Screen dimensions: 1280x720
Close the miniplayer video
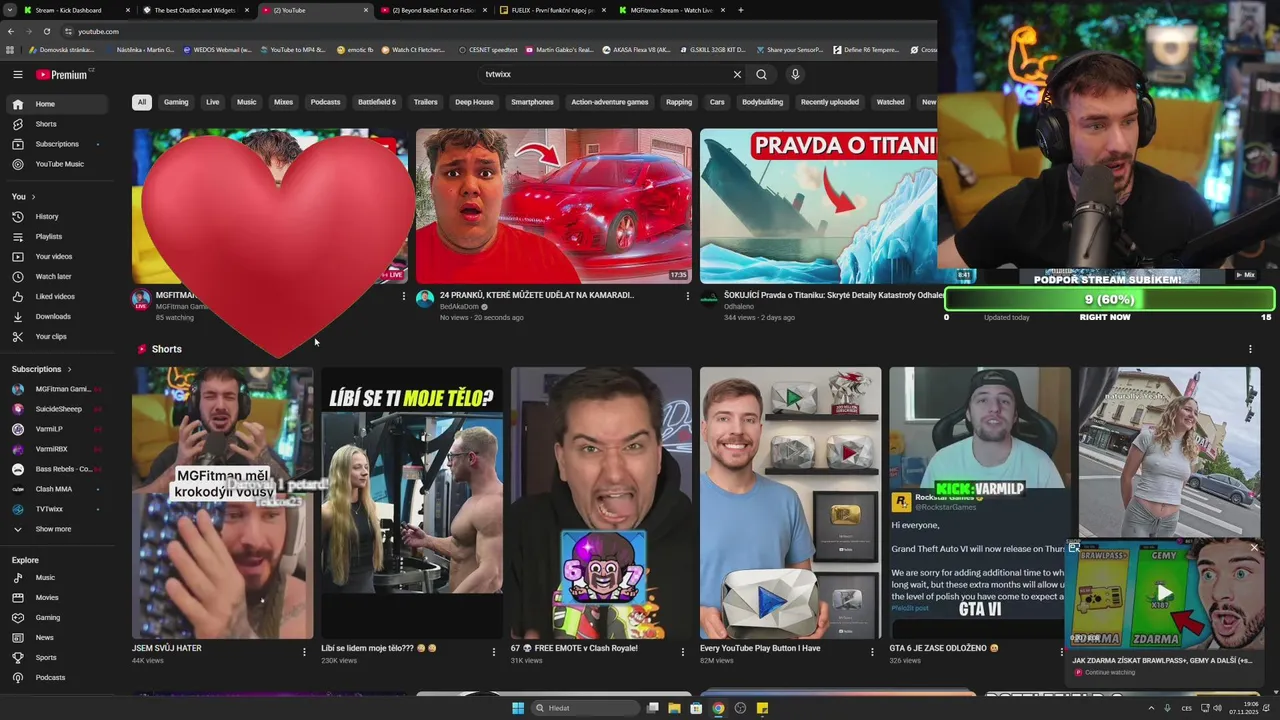pos(1254,548)
